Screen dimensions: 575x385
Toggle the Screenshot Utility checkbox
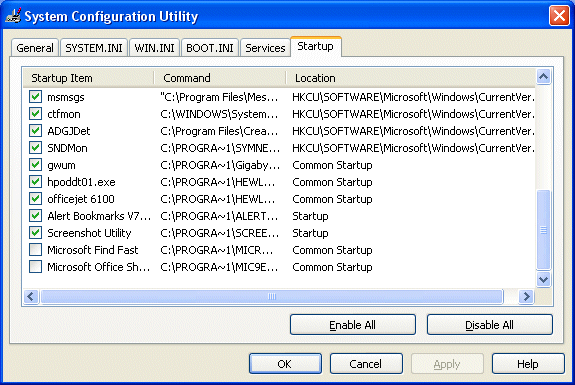[x=36, y=232]
